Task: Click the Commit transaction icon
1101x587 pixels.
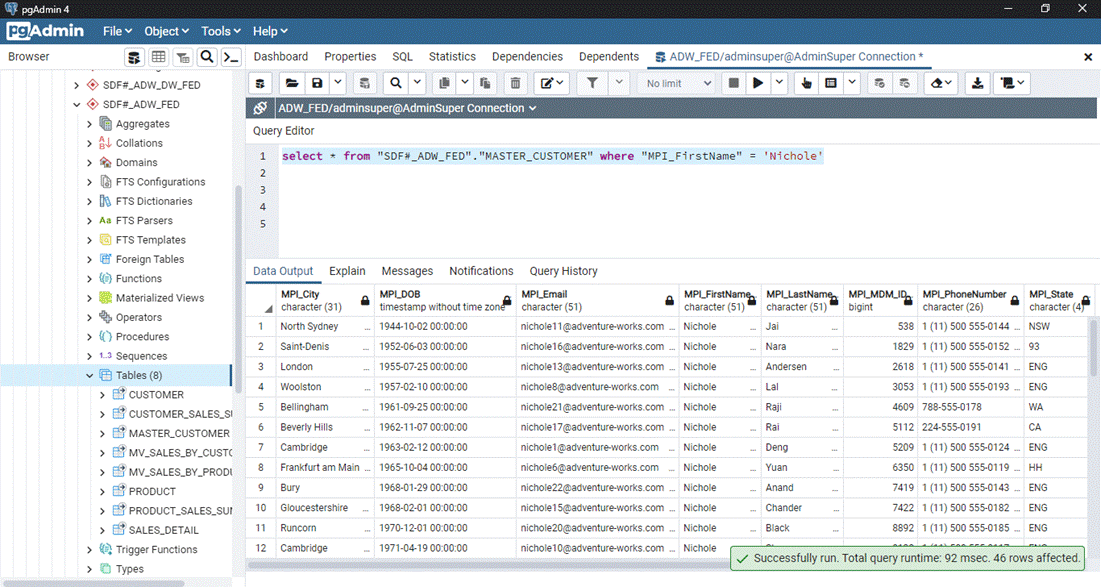Action: coord(879,83)
